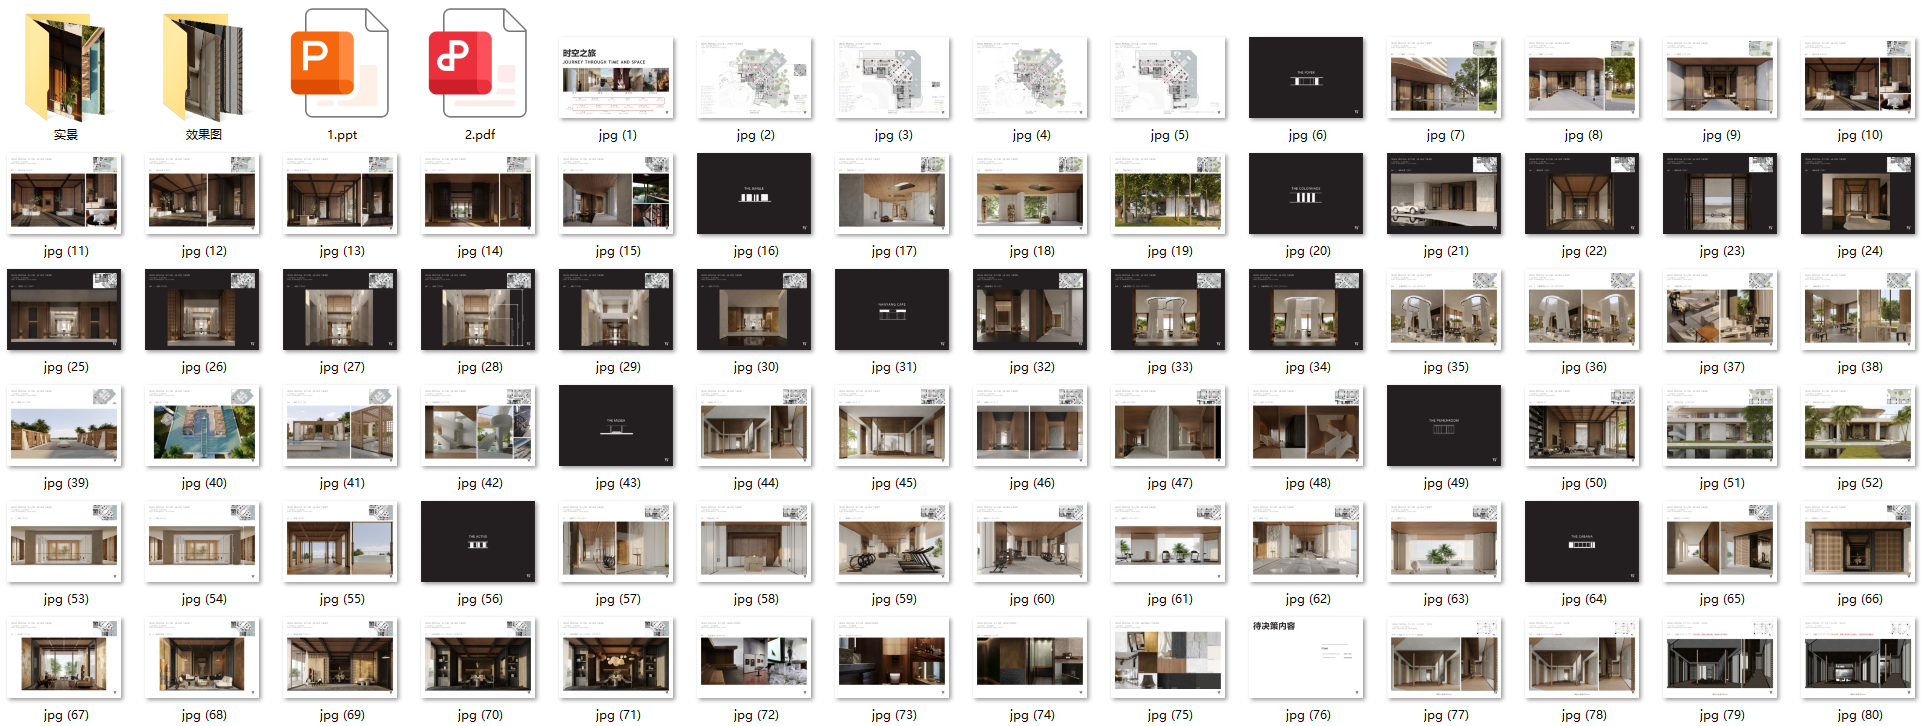Select the jpg (75) material board thumbnail
Screen dimensions: 1925x726
tap(1167, 657)
